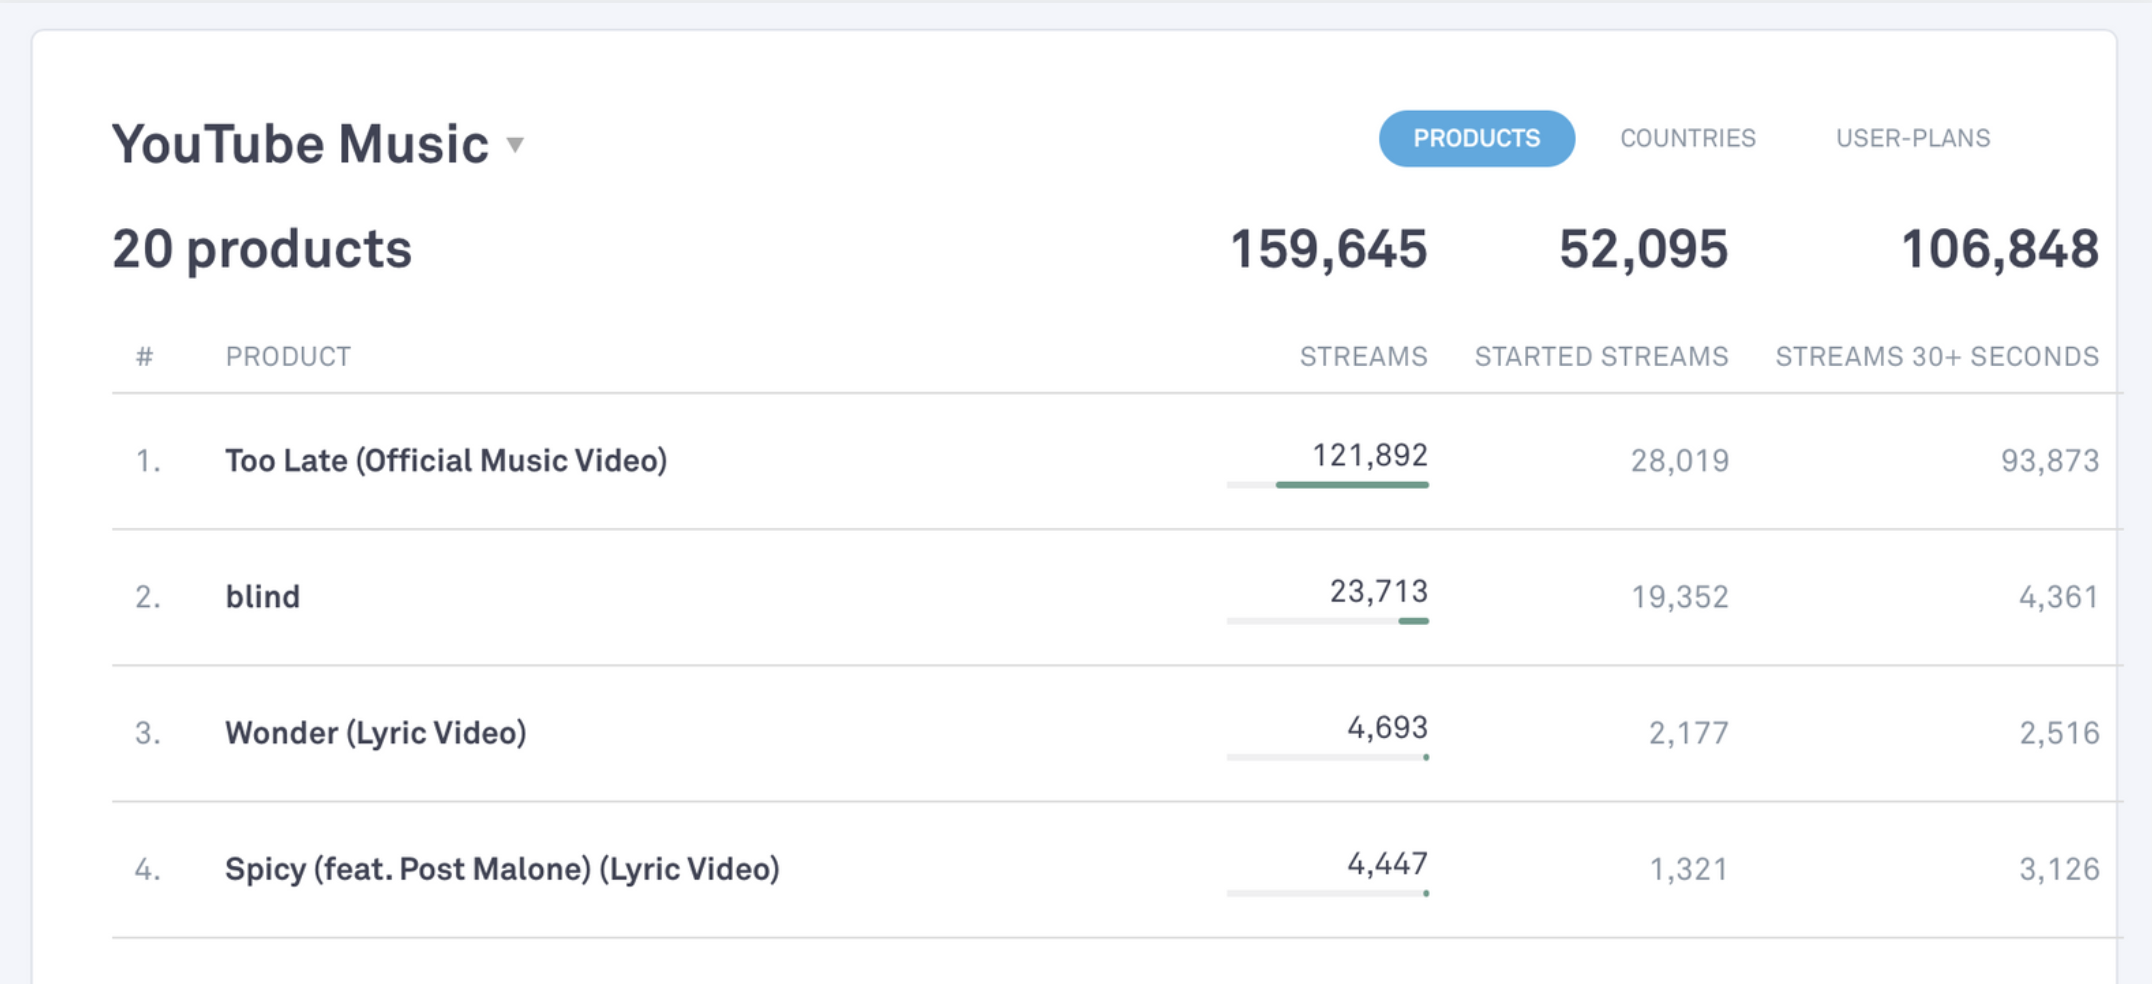Sort by Streams 30+ Seconds header
The width and height of the screenshot is (2152, 984).
pyautogui.click(x=1936, y=357)
